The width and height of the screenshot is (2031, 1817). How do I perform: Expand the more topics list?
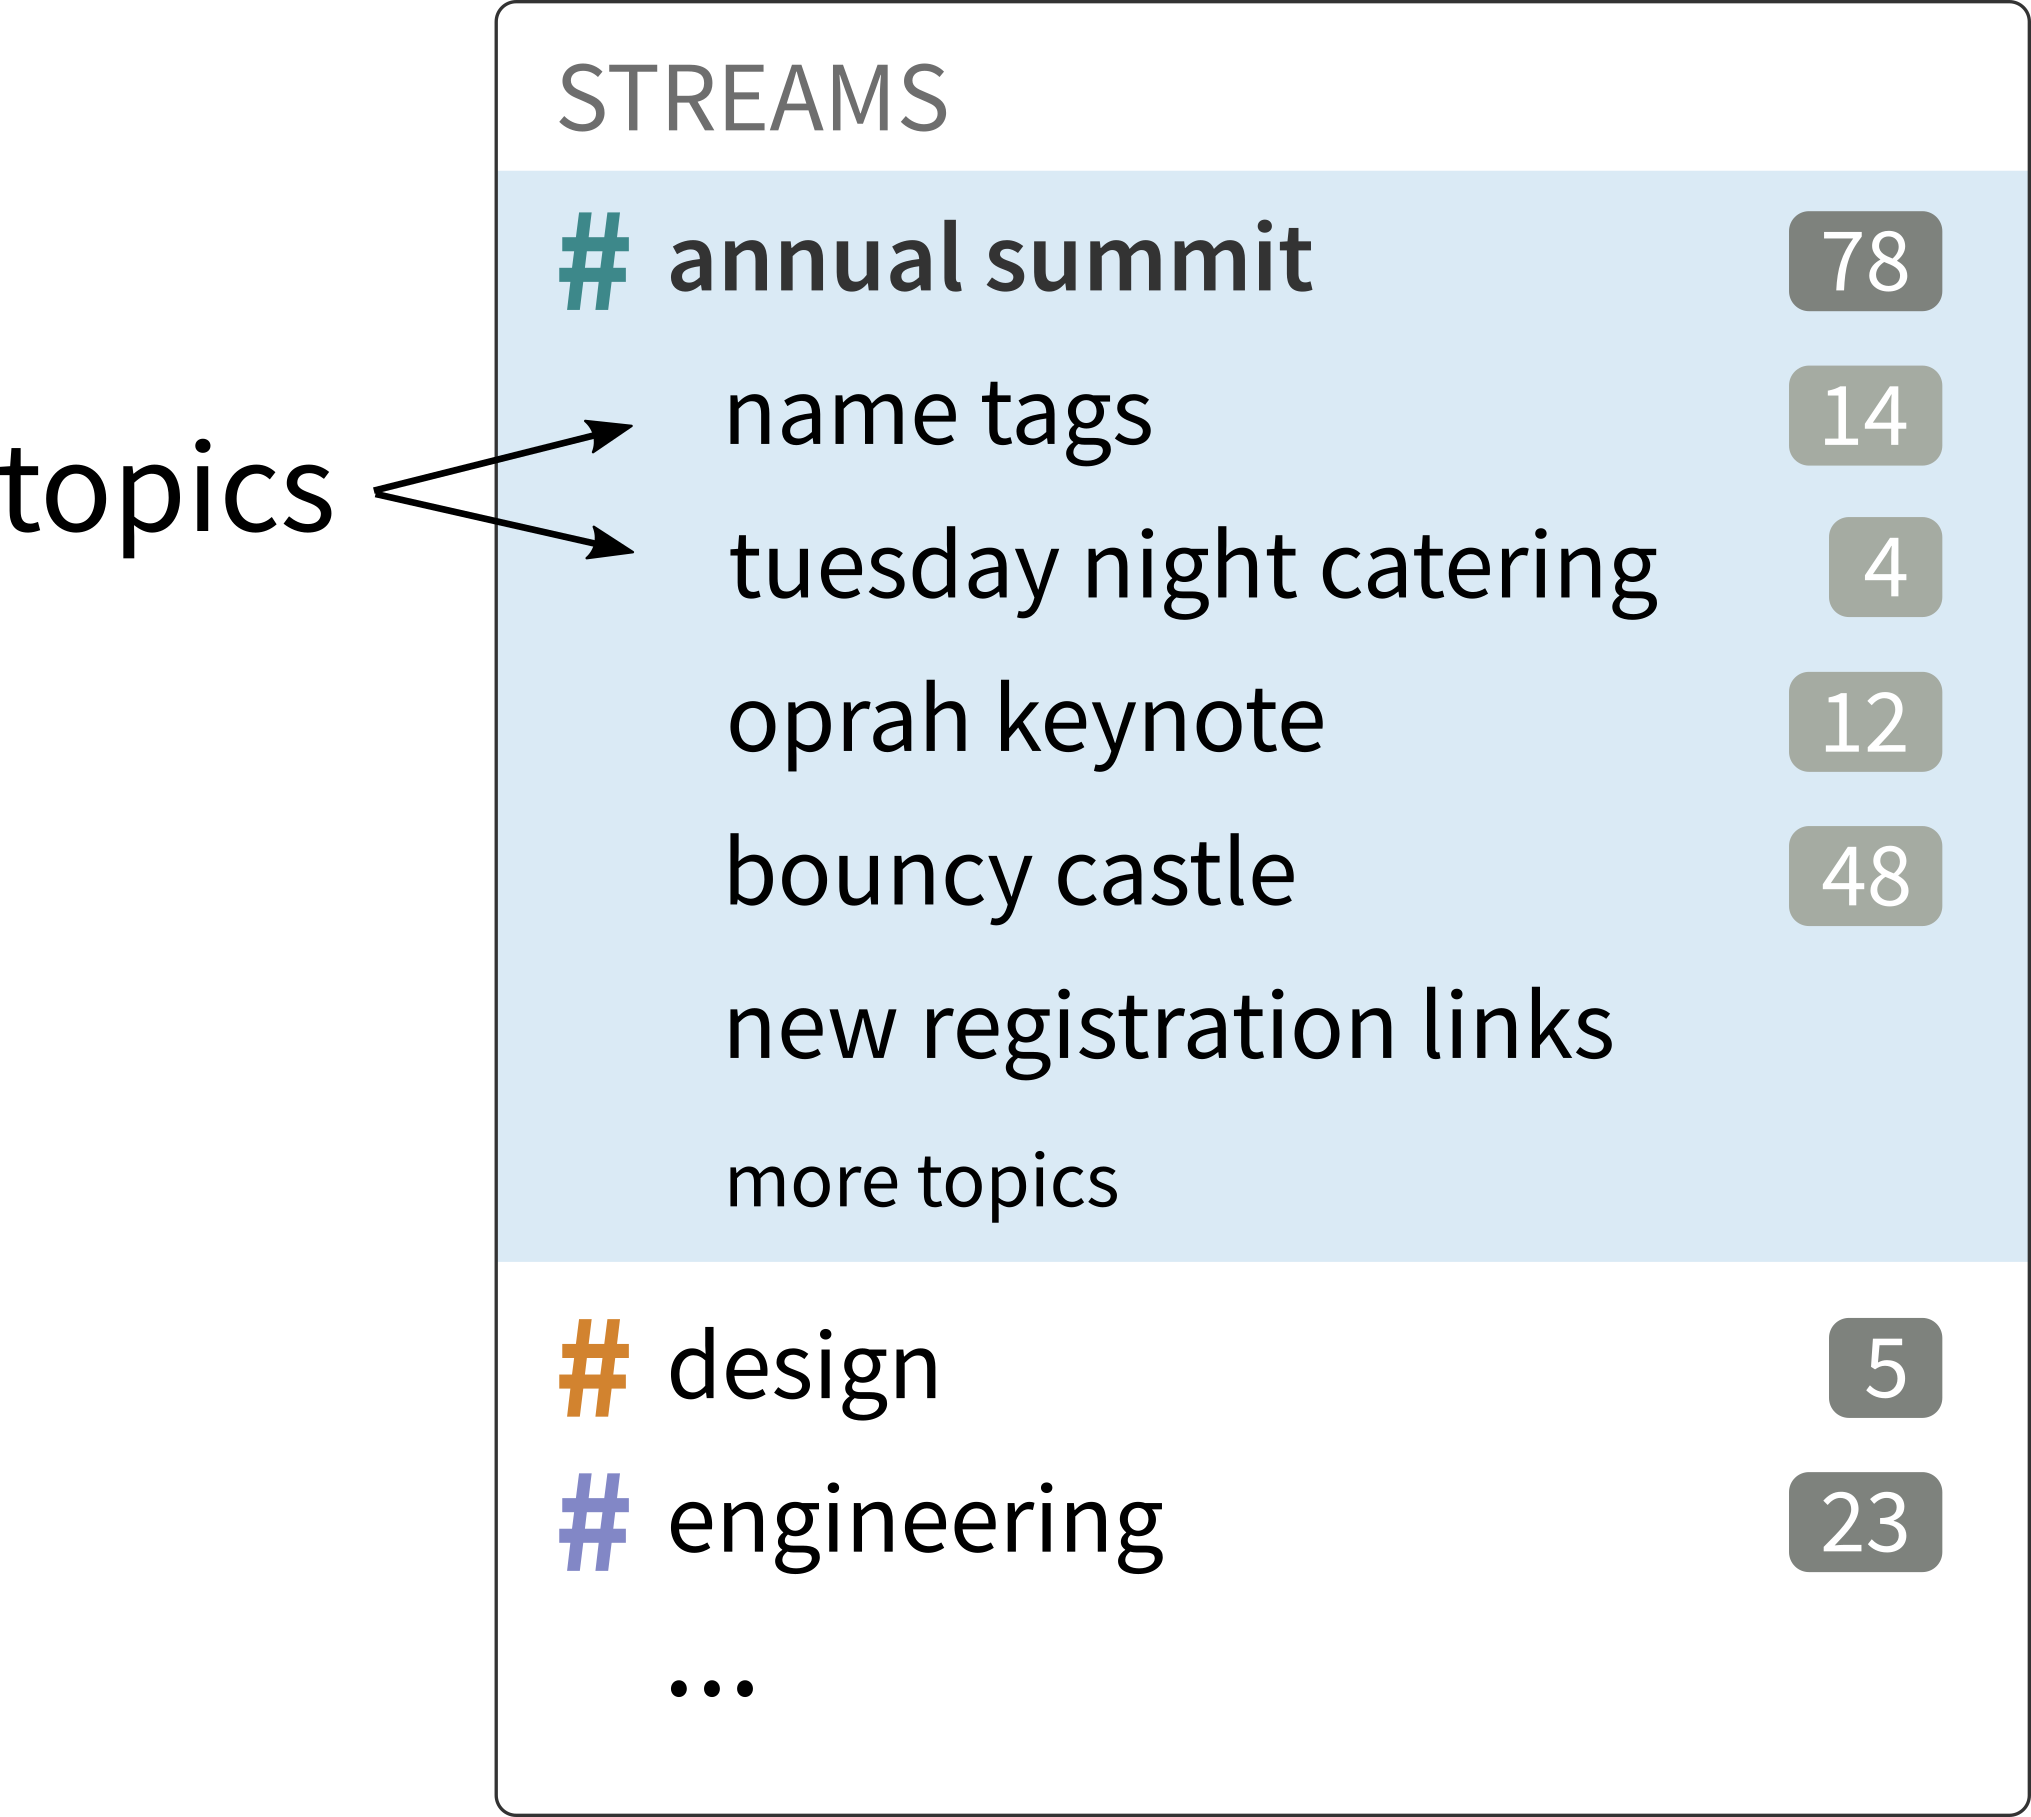[921, 1182]
